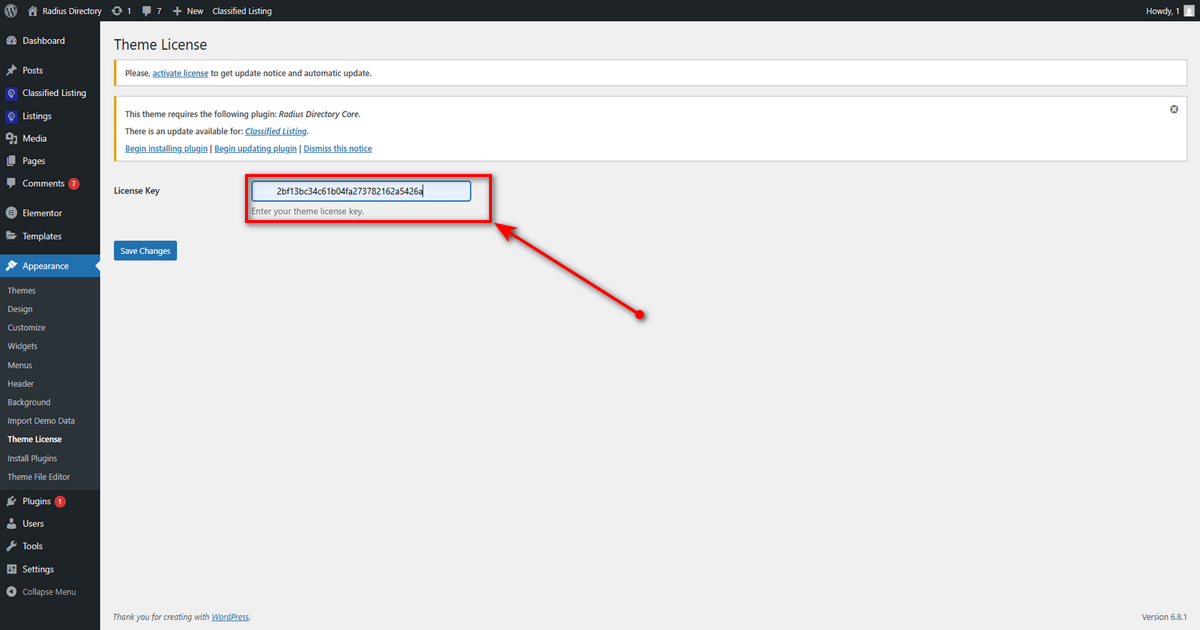Click the Version 6.8.1 footer text
This screenshot has width=1200, height=630.
(x=1165, y=617)
